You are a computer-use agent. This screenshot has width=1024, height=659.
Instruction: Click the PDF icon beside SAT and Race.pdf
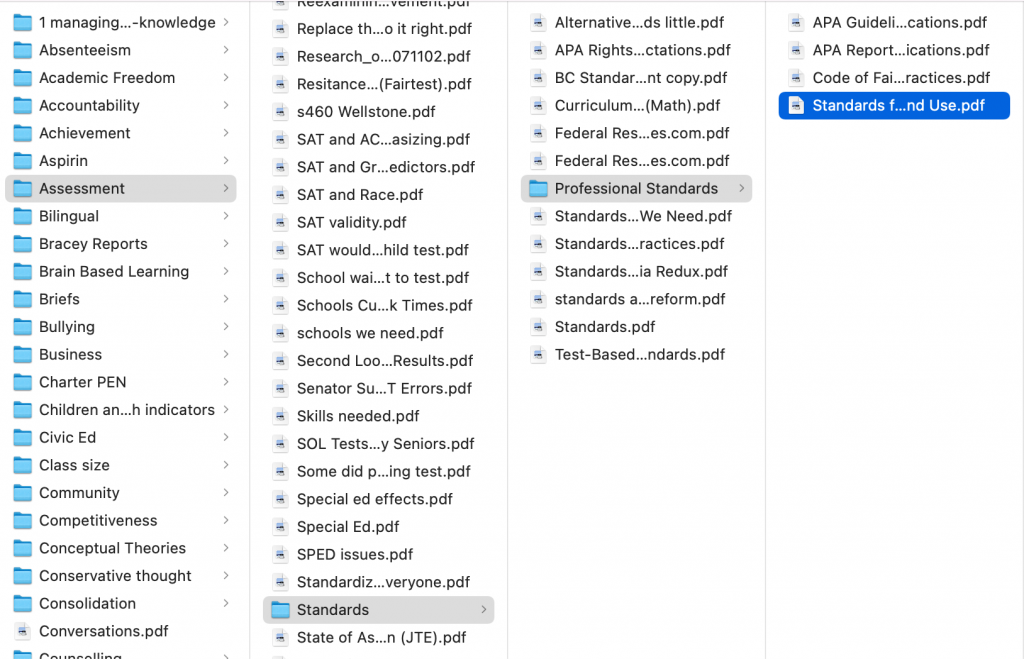pyautogui.click(x=281, y=194)
